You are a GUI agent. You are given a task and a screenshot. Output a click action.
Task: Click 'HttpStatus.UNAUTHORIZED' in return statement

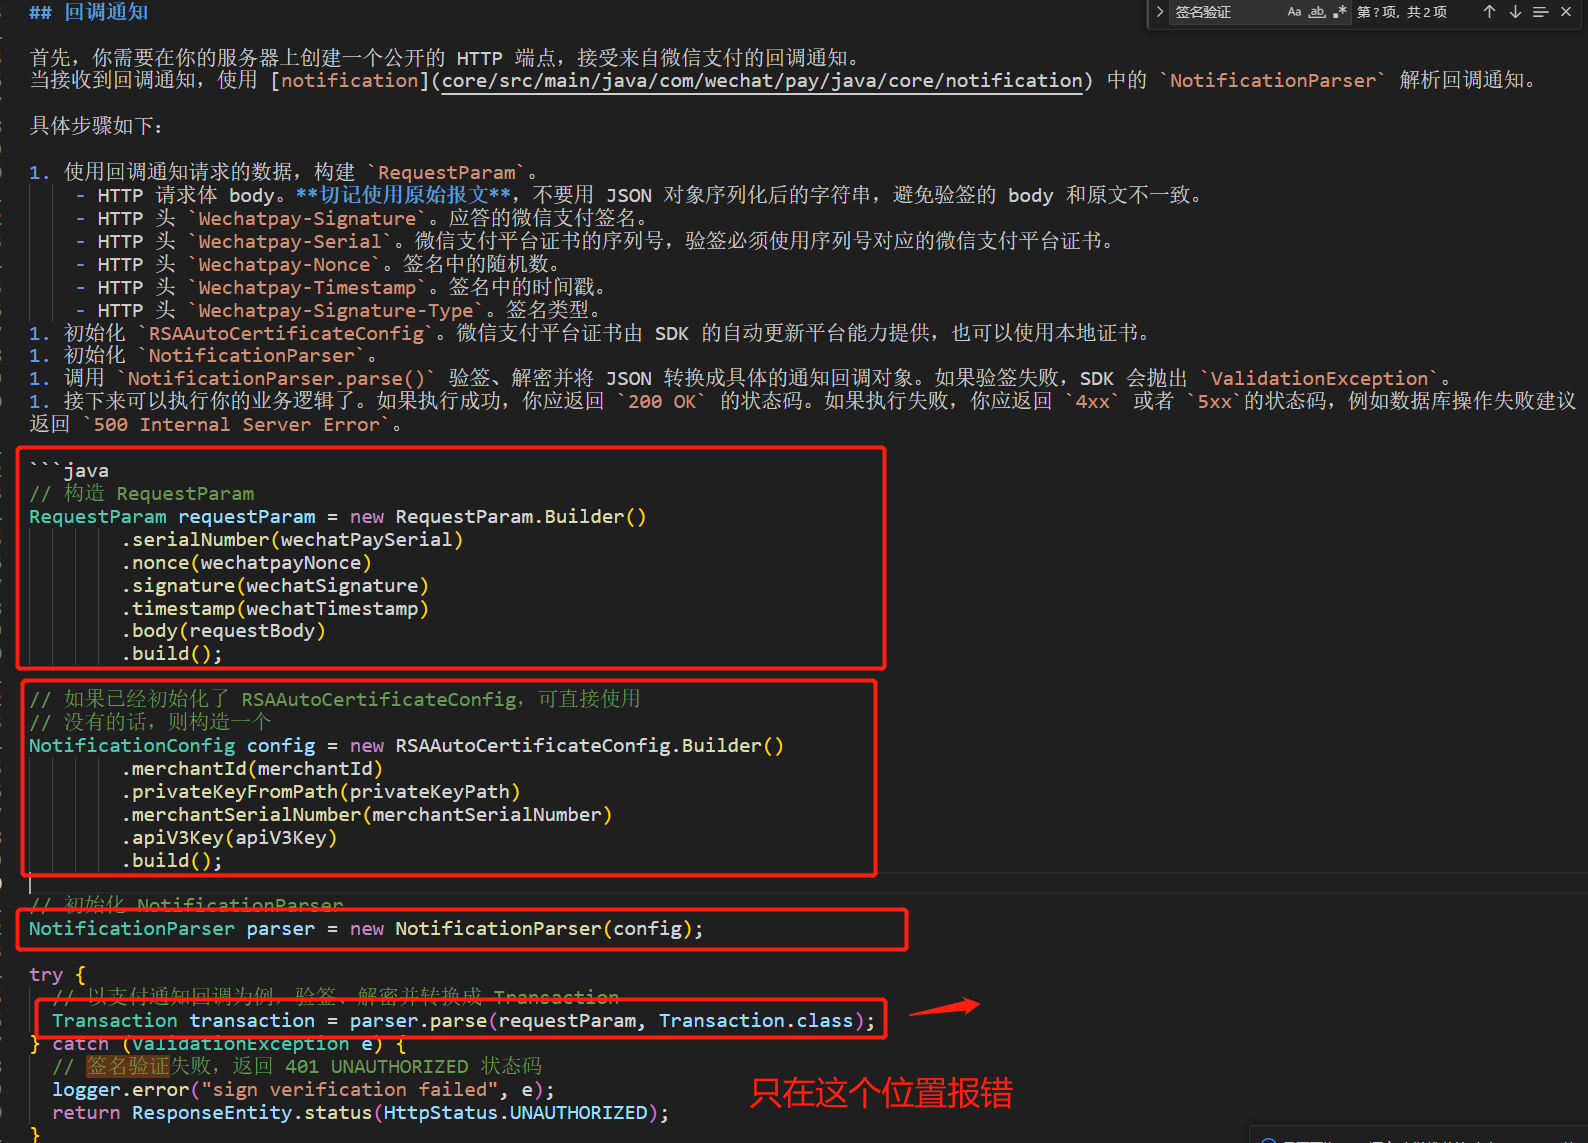[516, 1113]
